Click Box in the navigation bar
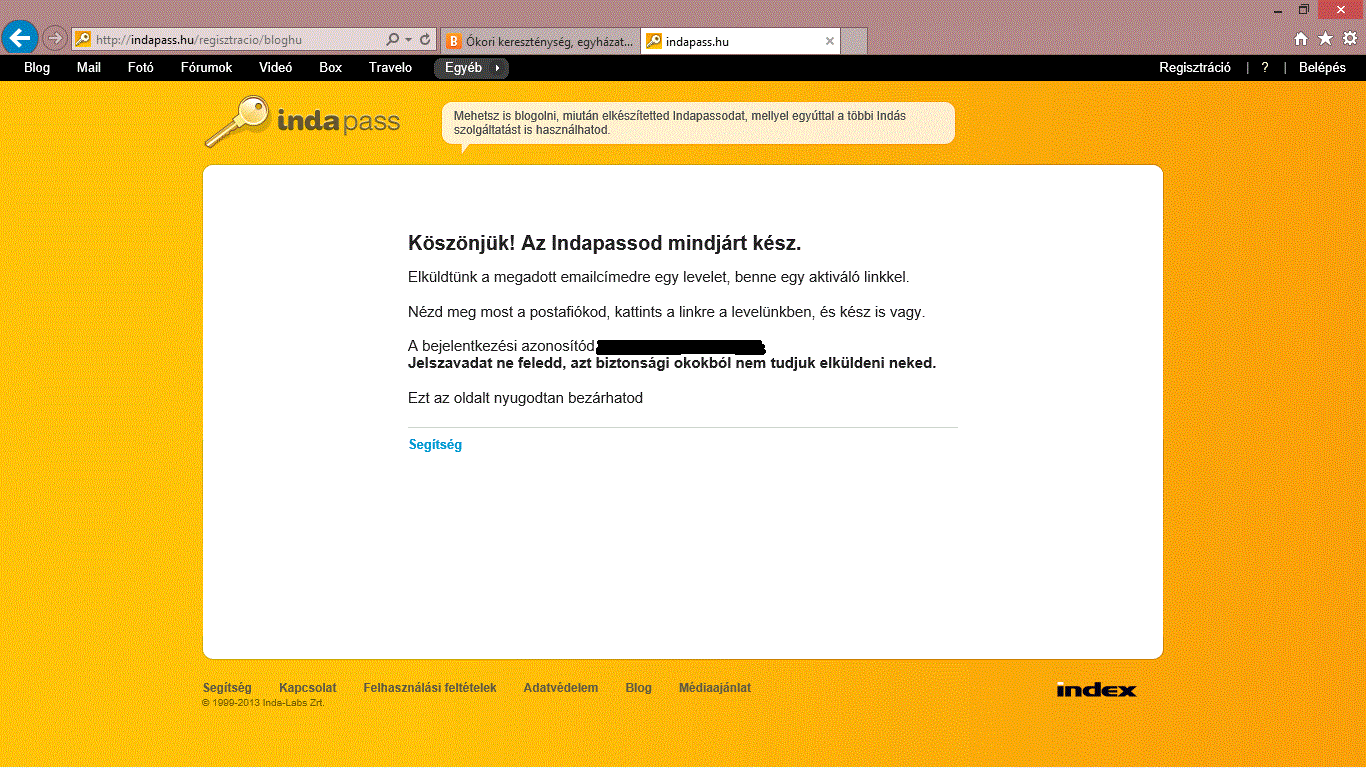1366x768 pixels. tap(331, 68)
